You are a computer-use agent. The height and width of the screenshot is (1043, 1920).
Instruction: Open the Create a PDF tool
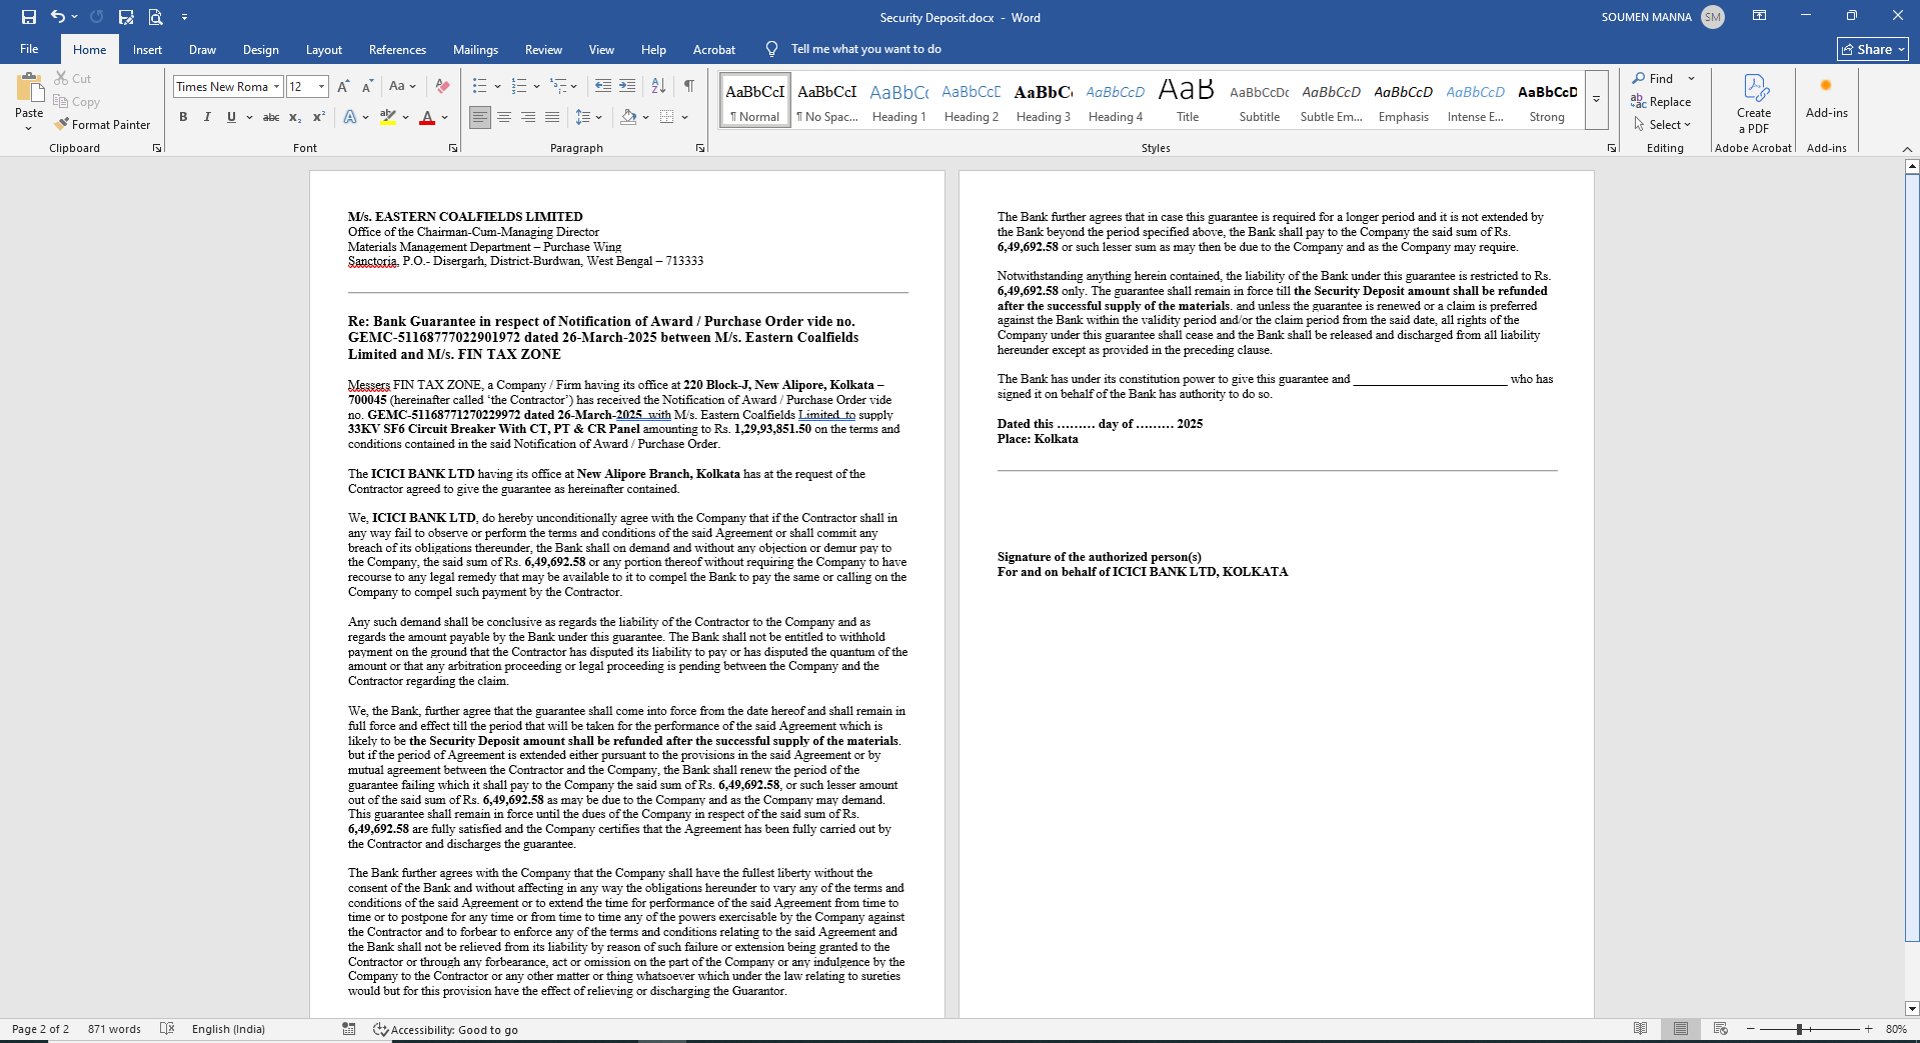[1754, 104]
